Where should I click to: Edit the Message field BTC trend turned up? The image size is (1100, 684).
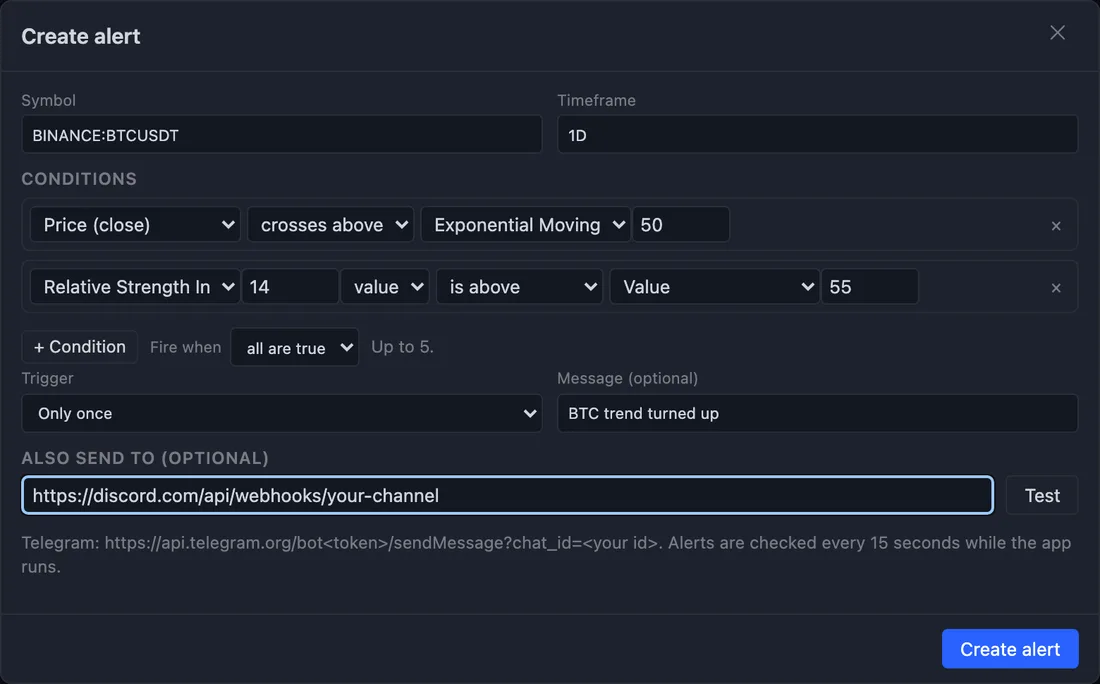point(817,413)
